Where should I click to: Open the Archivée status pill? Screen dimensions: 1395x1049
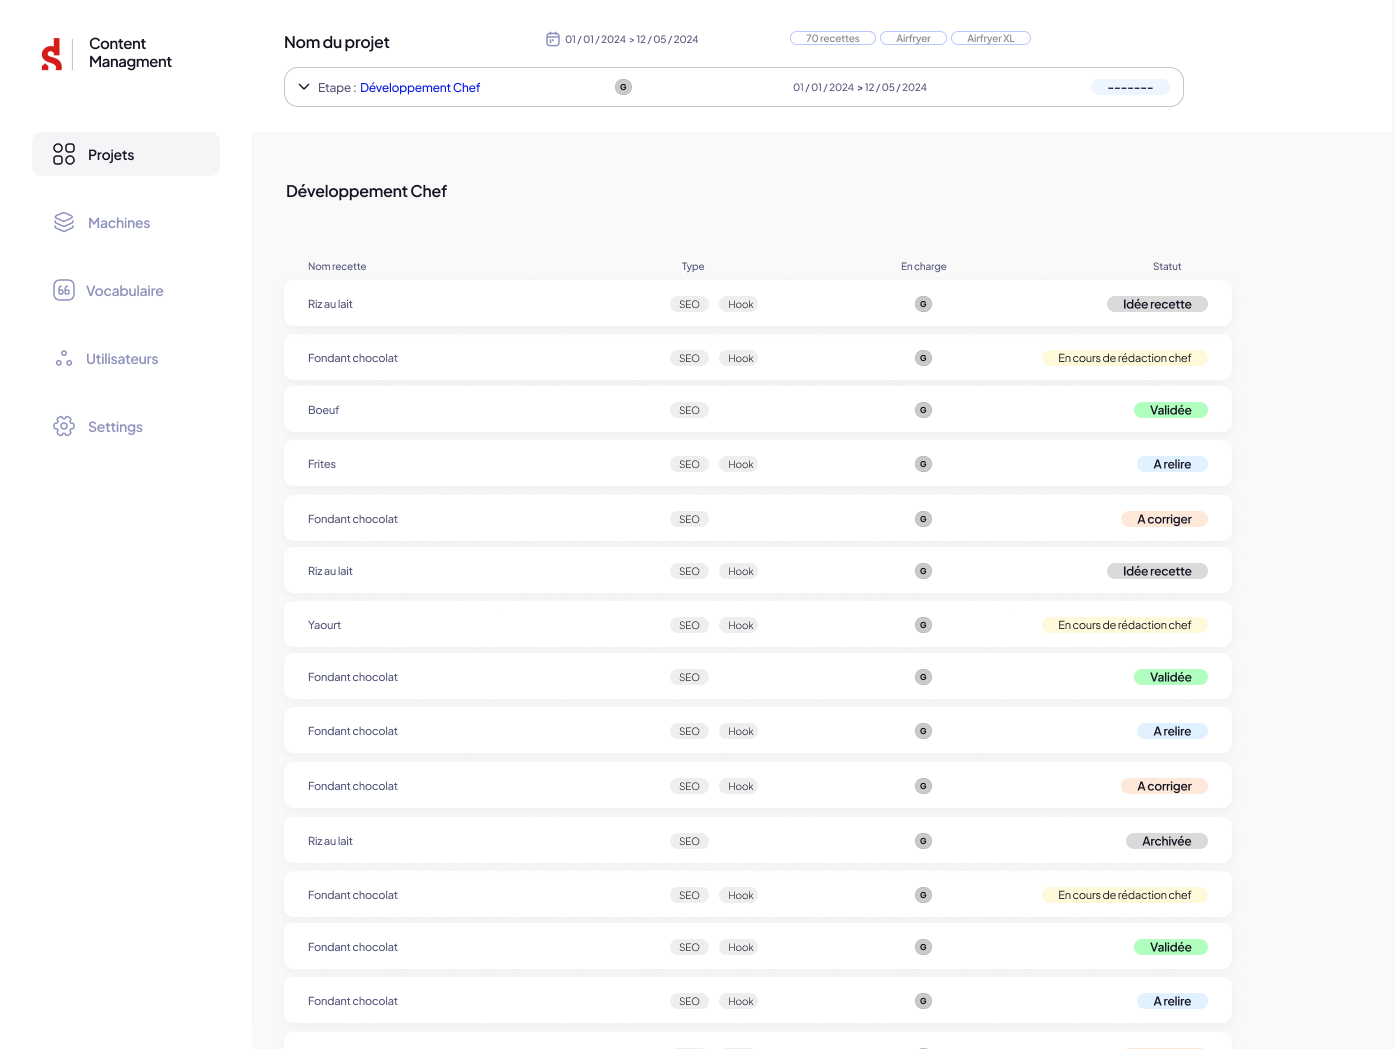[1167, 841]
